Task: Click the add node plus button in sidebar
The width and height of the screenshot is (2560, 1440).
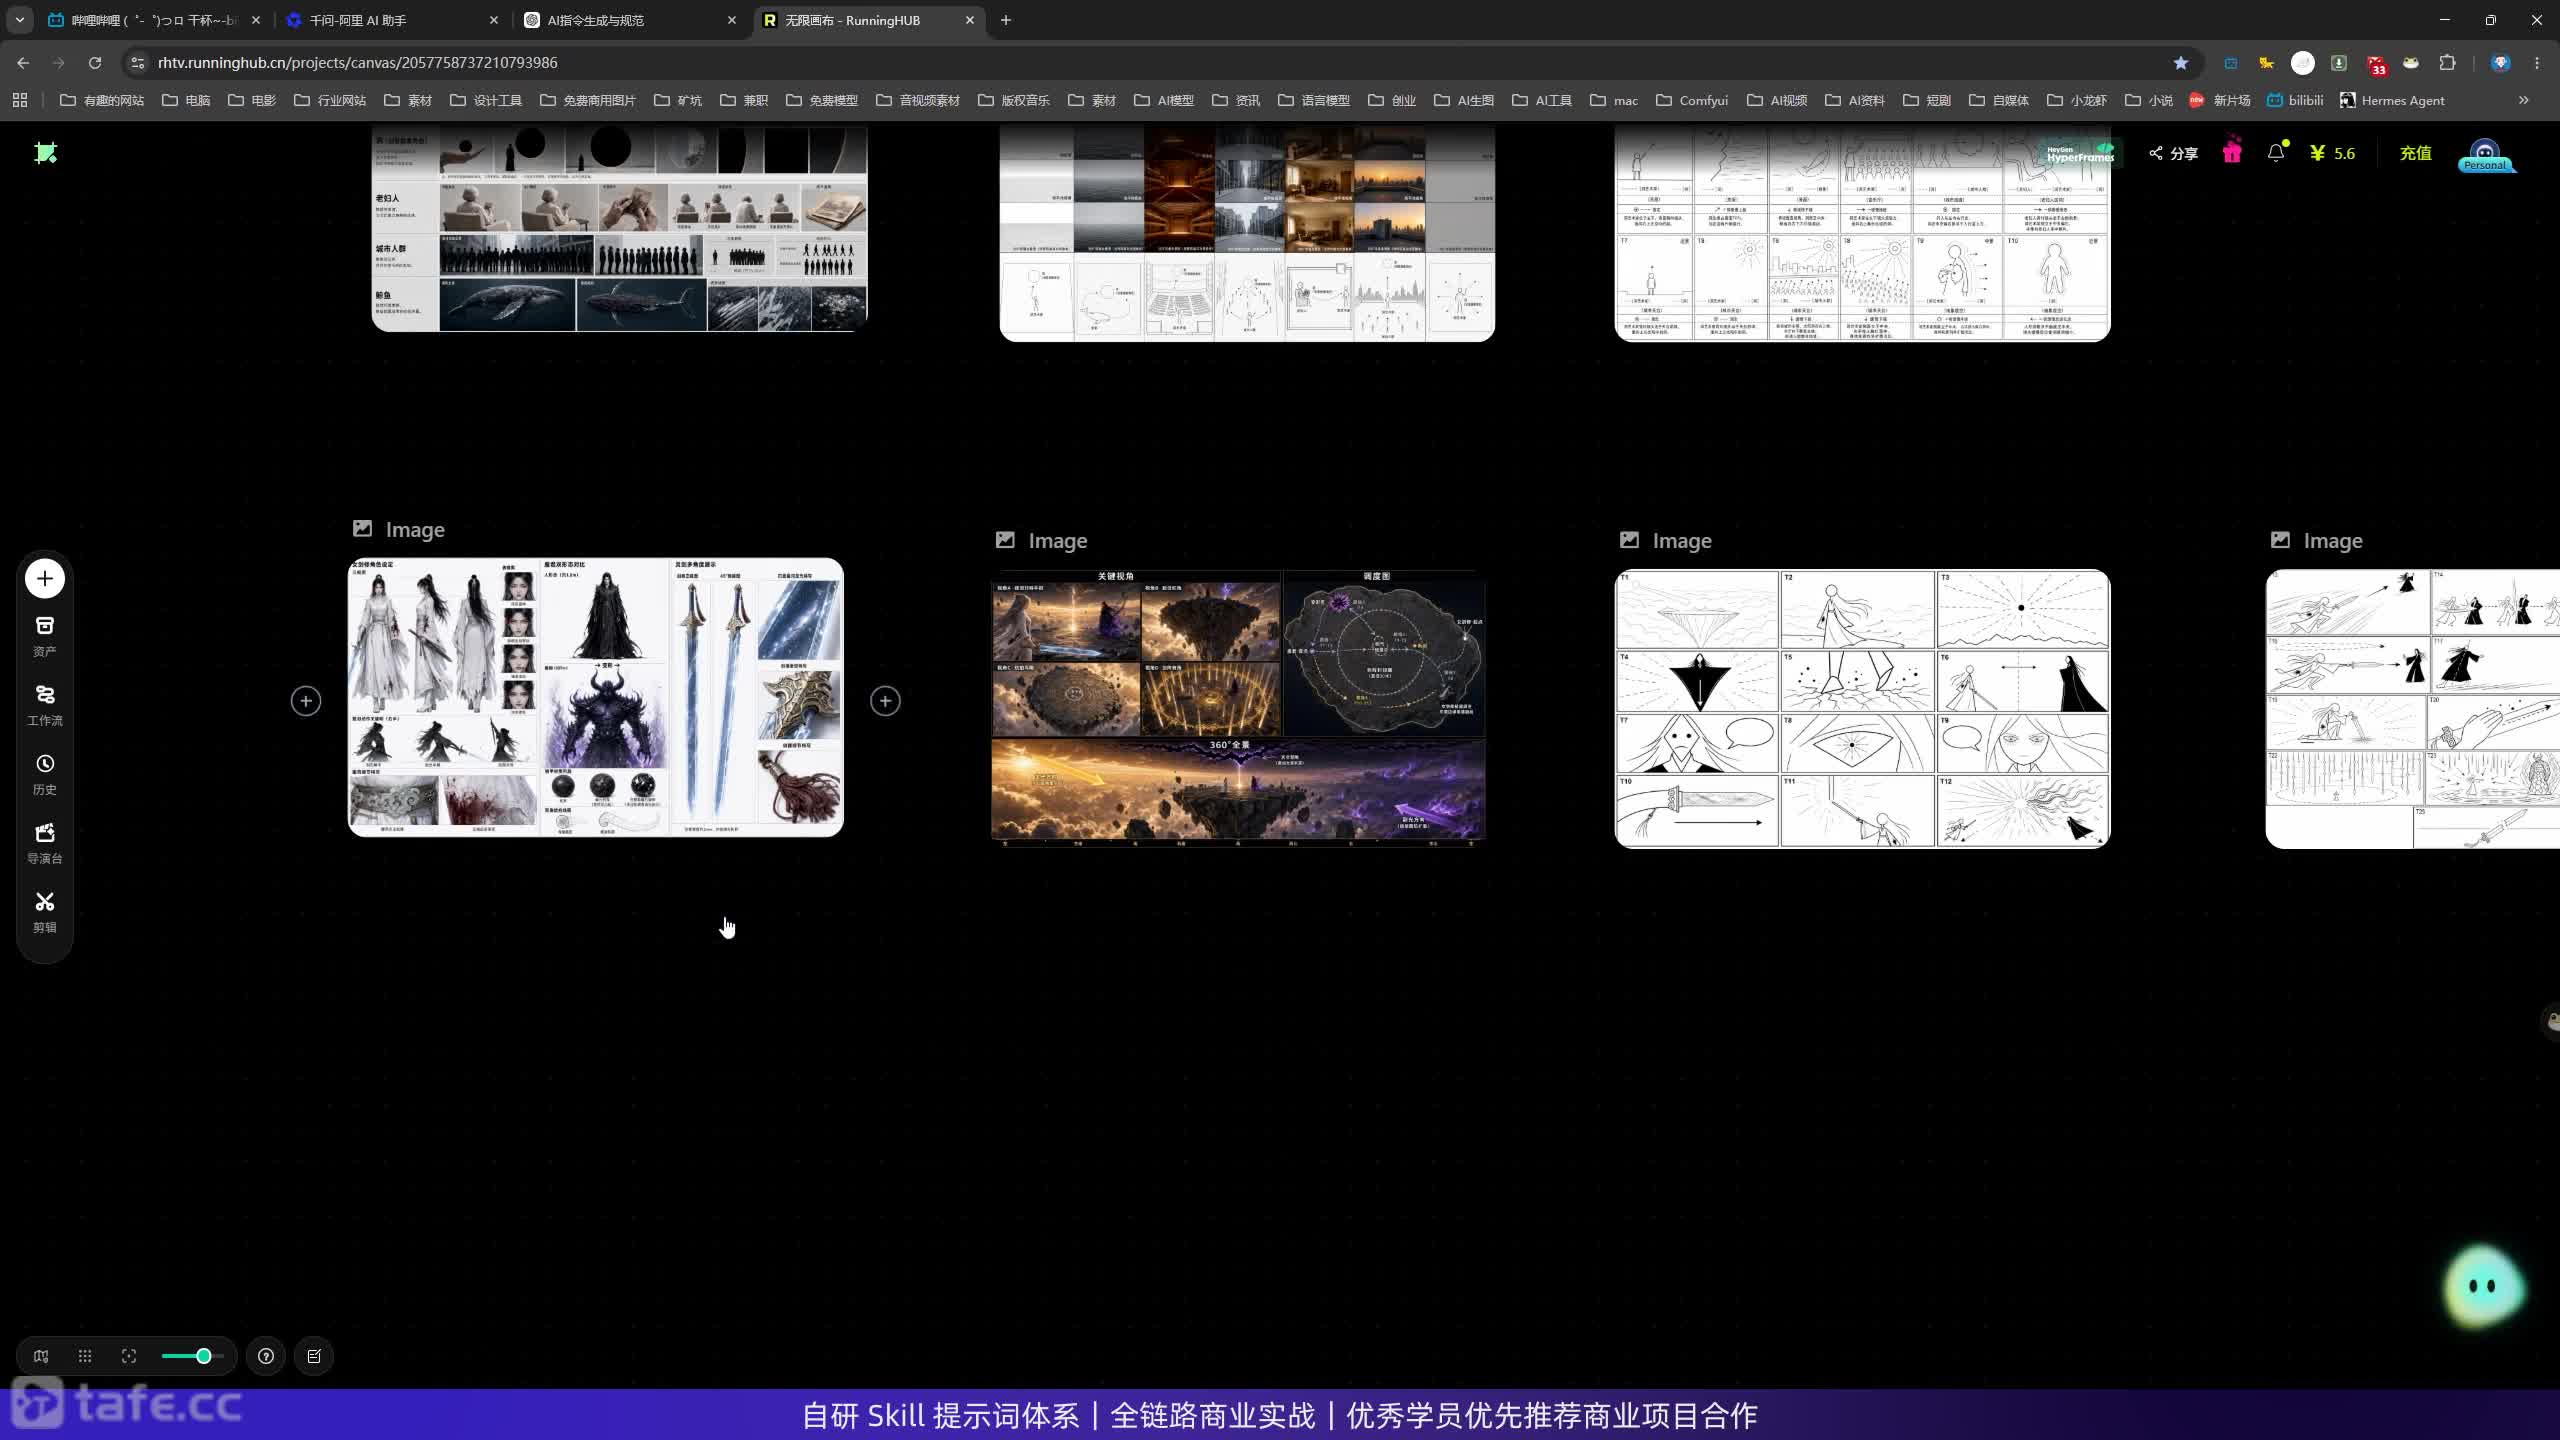Action: (x=45, y=579)
